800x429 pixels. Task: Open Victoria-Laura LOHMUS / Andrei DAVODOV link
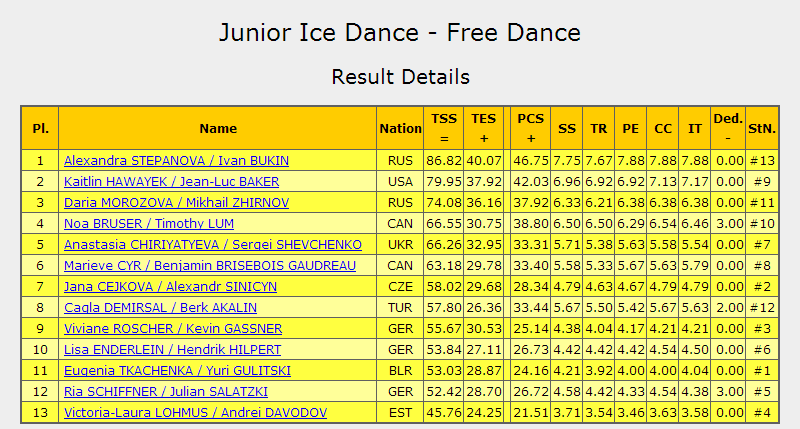(x=195, y=412)
